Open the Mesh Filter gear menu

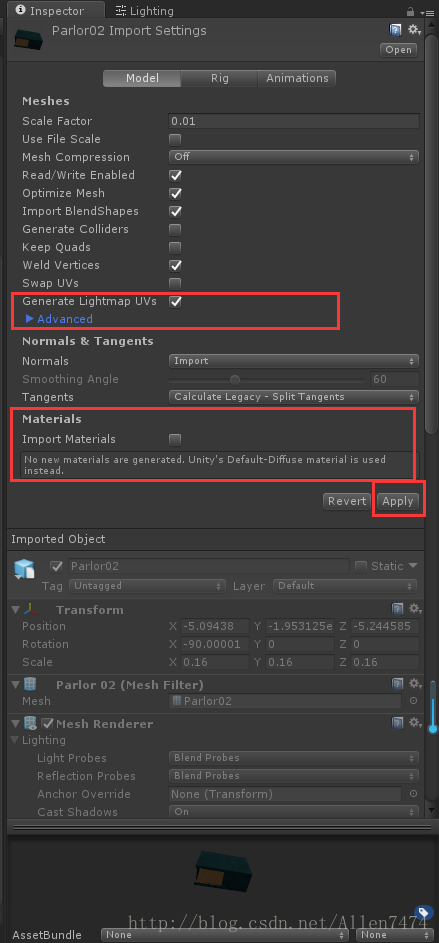[415, 683]
